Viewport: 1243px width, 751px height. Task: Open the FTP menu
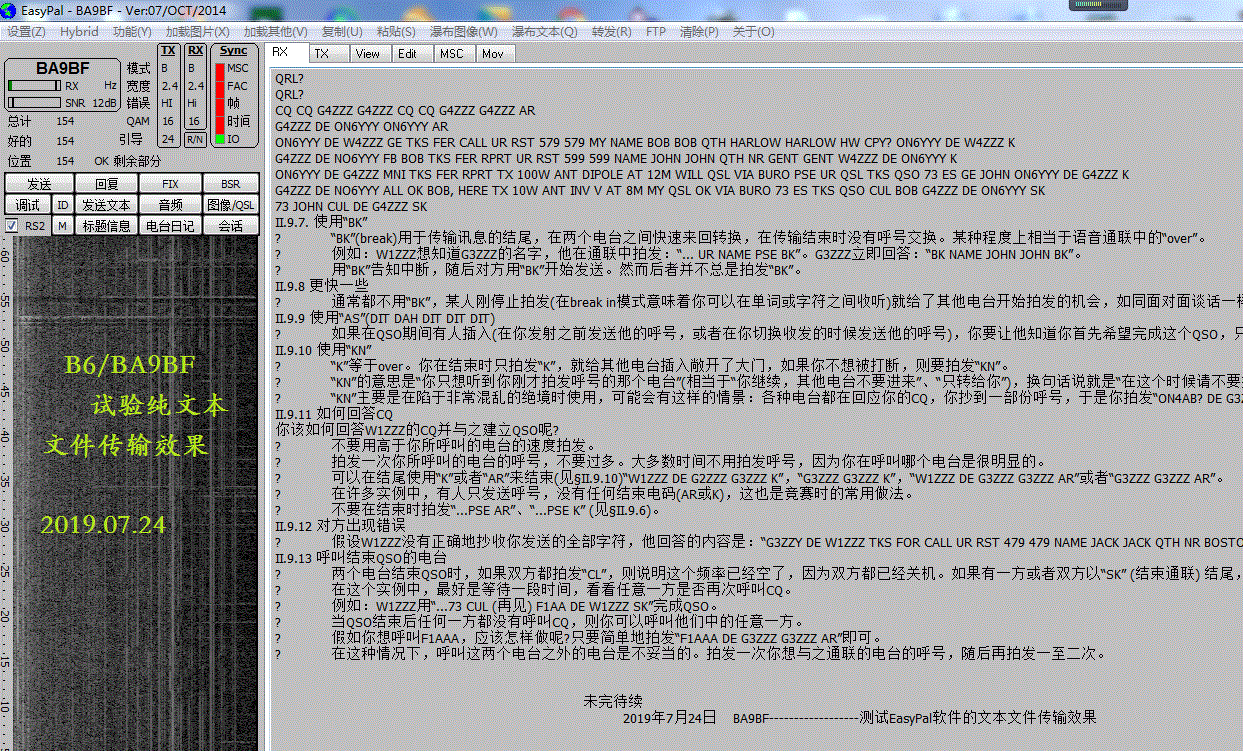click(x=656, y=32)
